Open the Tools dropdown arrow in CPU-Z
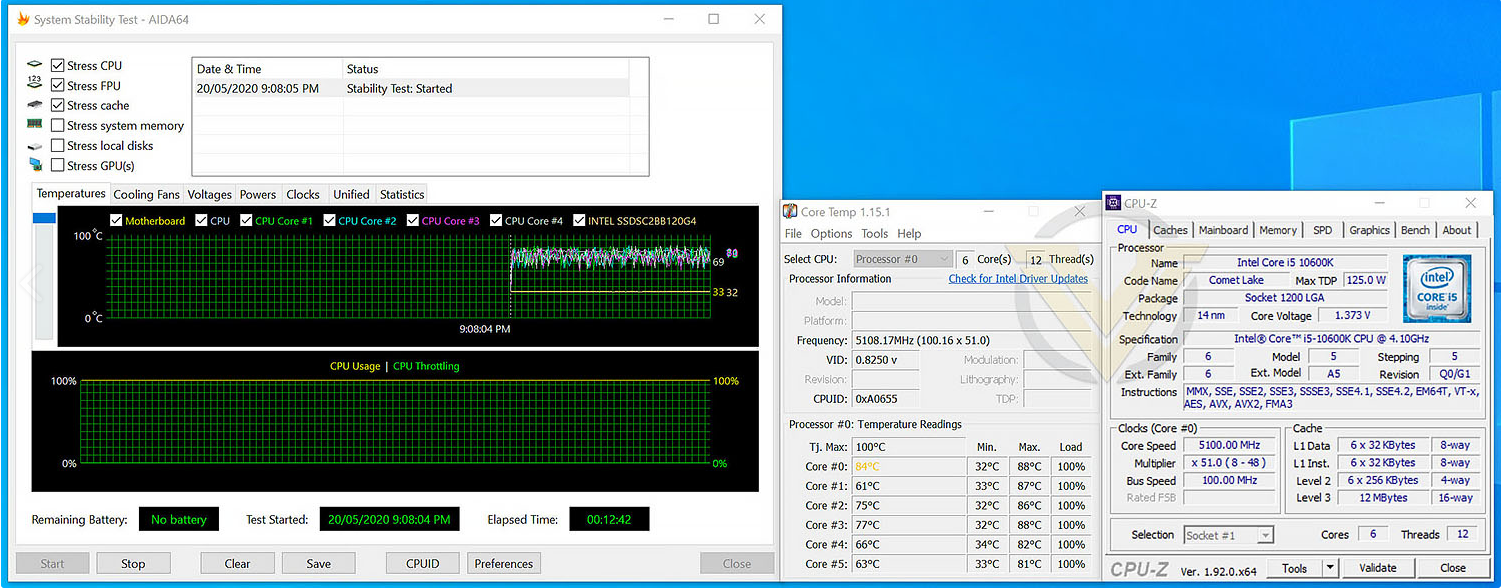Viewport: 1501px width, 588px height. click(1329, 568)
